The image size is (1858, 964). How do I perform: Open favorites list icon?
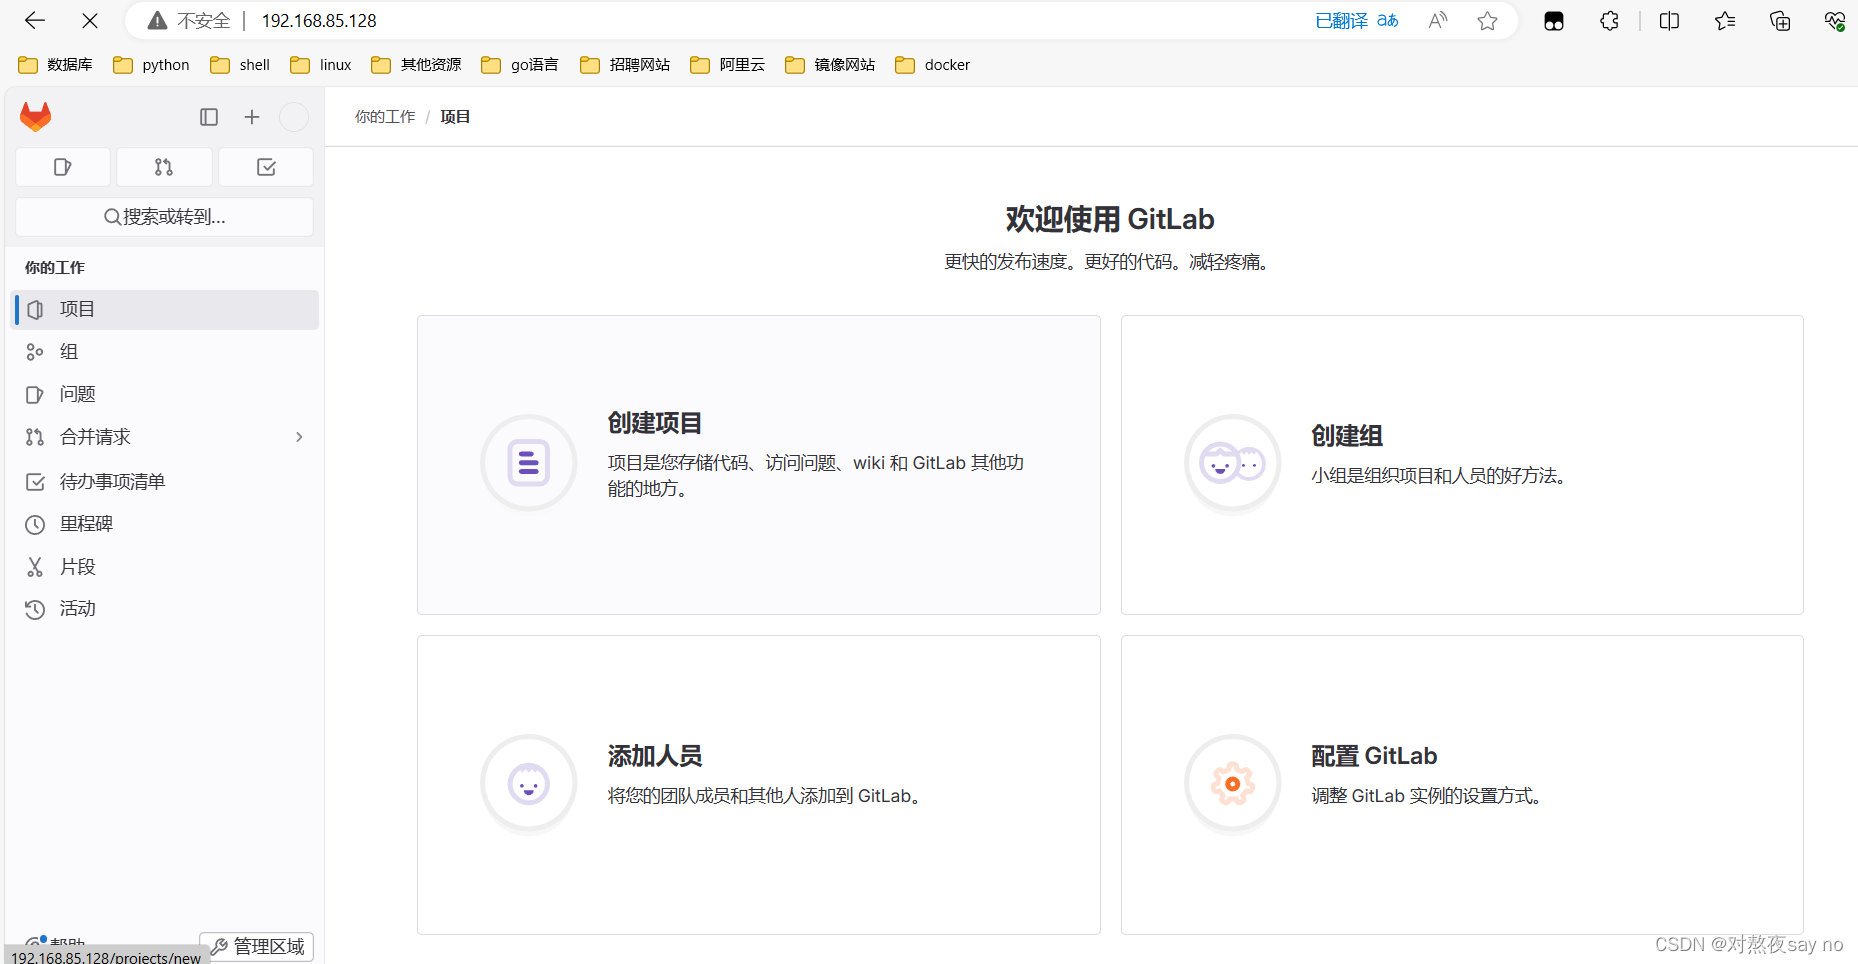(1725, 20)
